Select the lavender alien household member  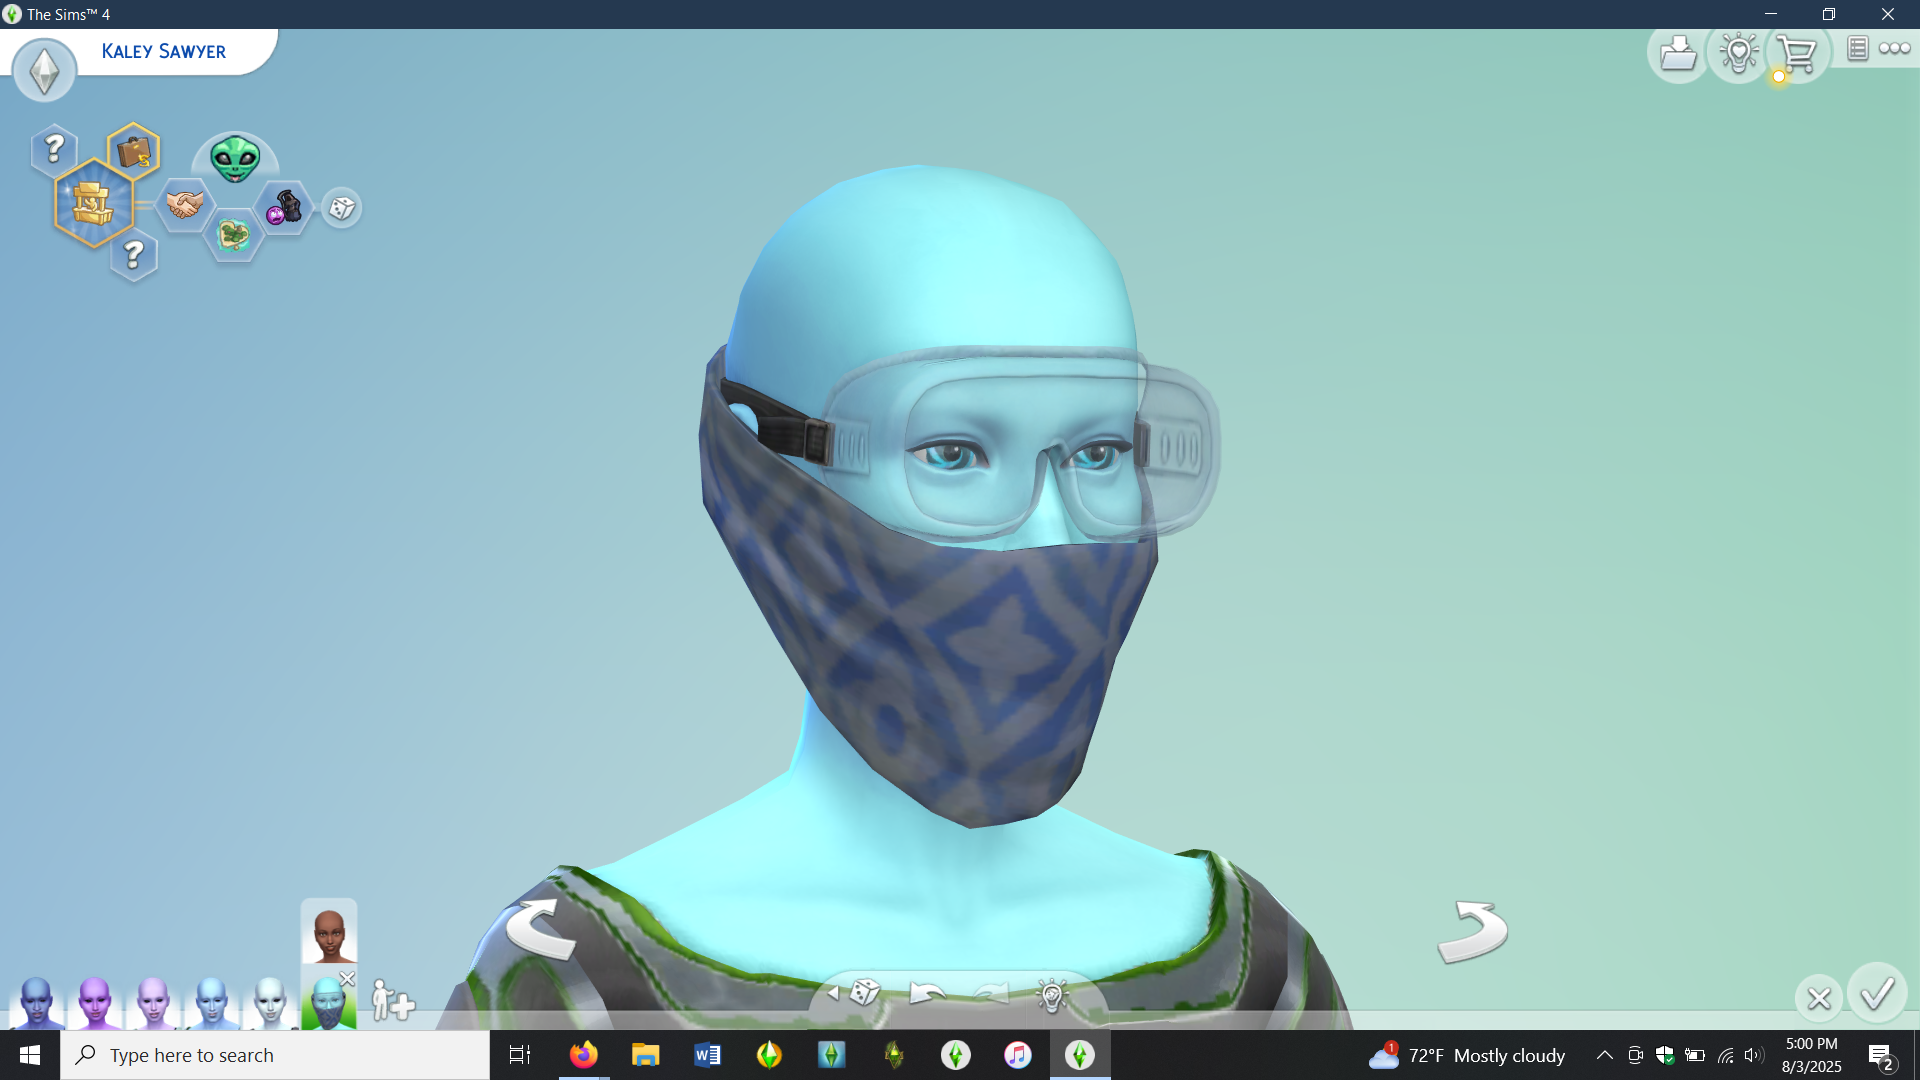coord(153,1002)
